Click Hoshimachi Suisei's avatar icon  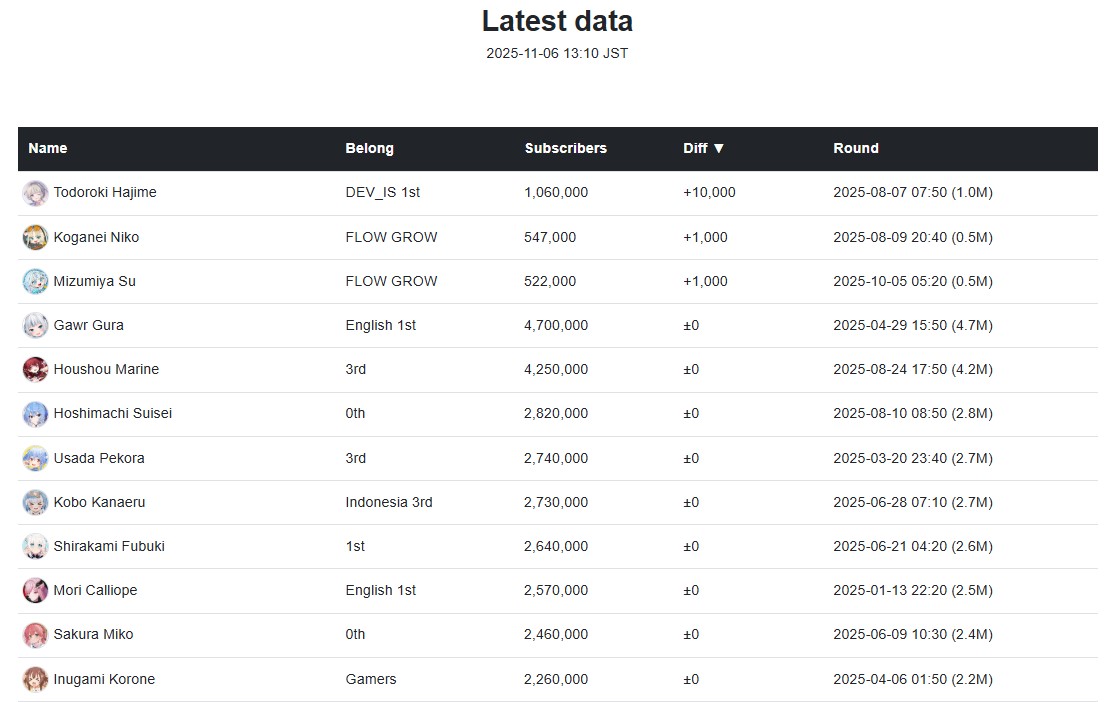pyautogui.click(x=35, y=414)
